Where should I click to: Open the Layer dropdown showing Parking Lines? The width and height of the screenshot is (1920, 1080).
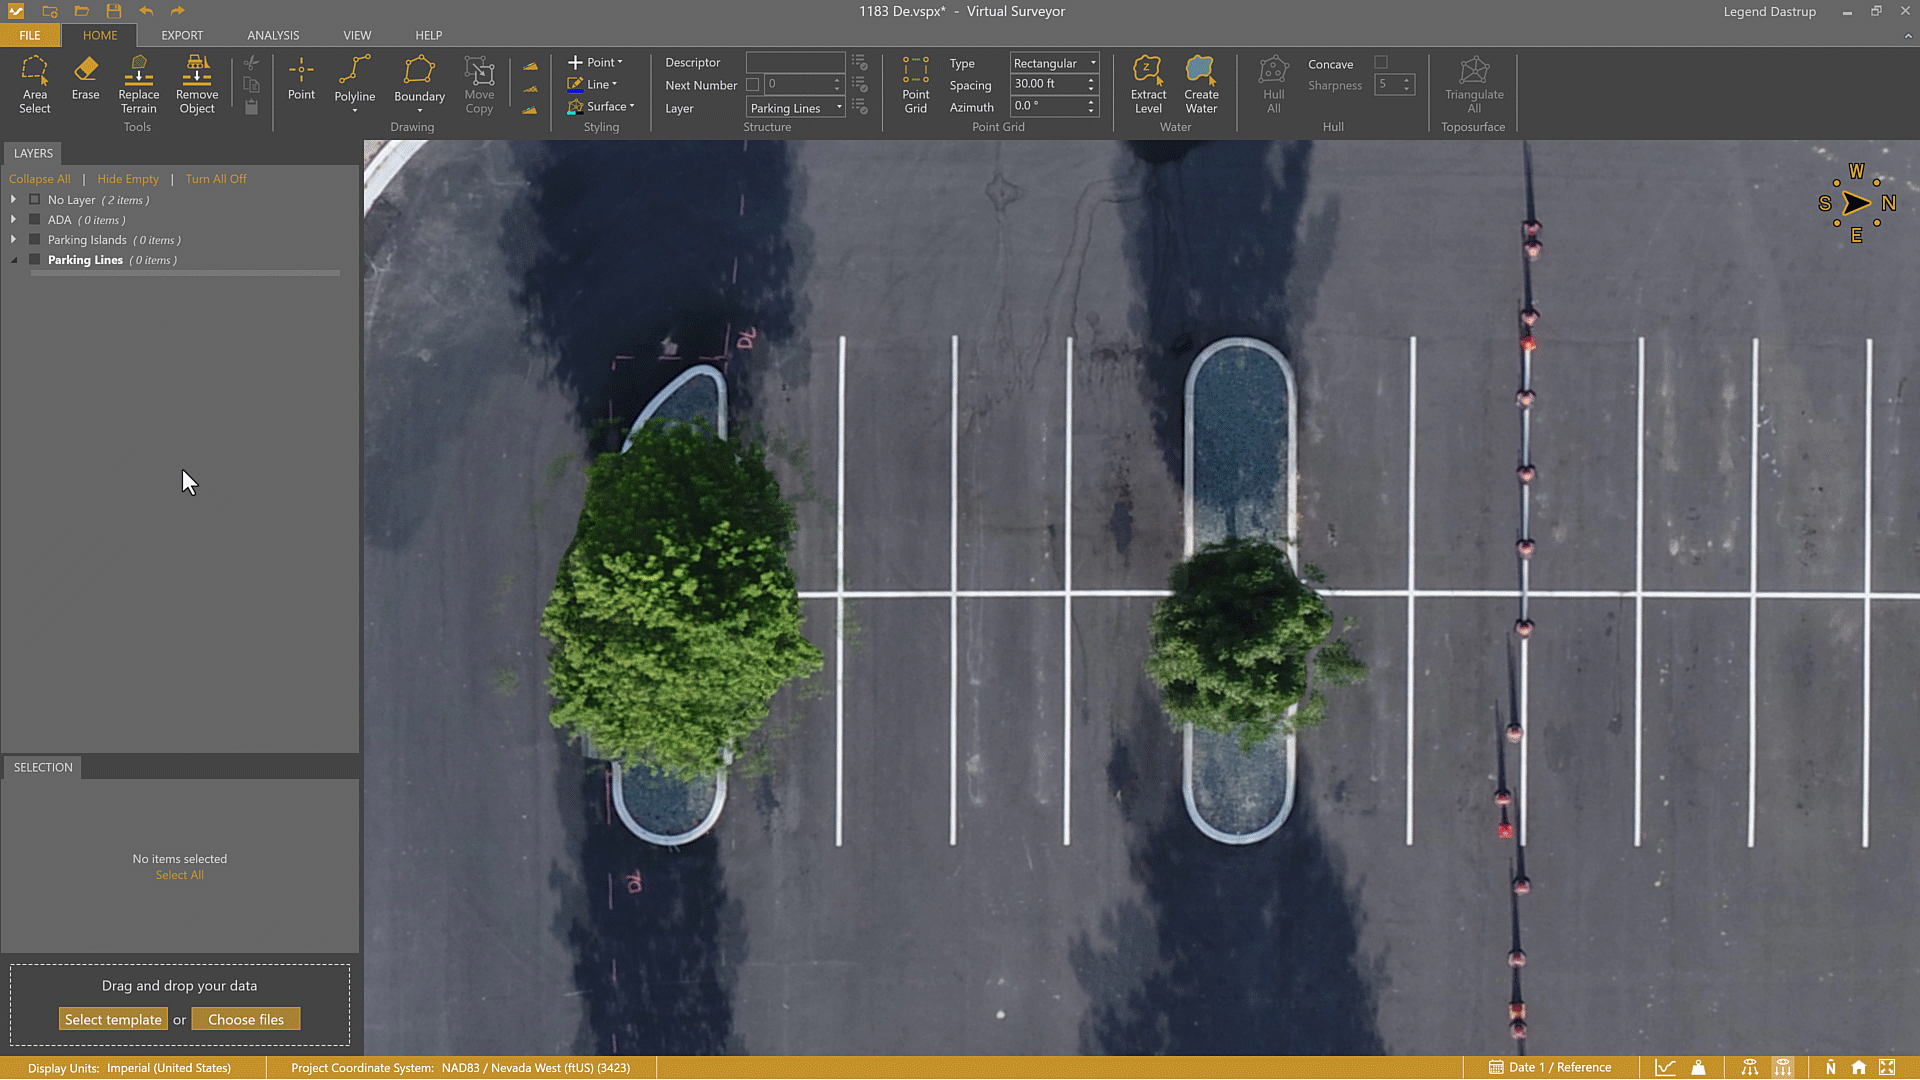(x=796, y=108)
